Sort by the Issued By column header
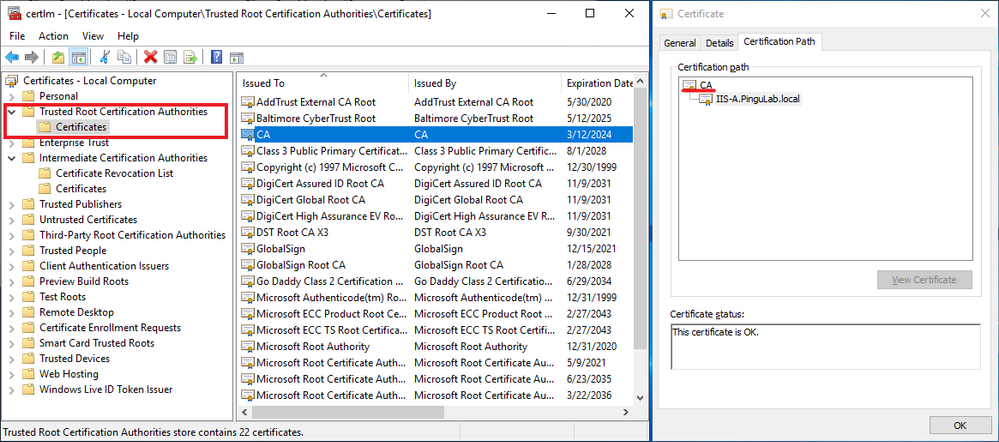 [x=485, y=83]
